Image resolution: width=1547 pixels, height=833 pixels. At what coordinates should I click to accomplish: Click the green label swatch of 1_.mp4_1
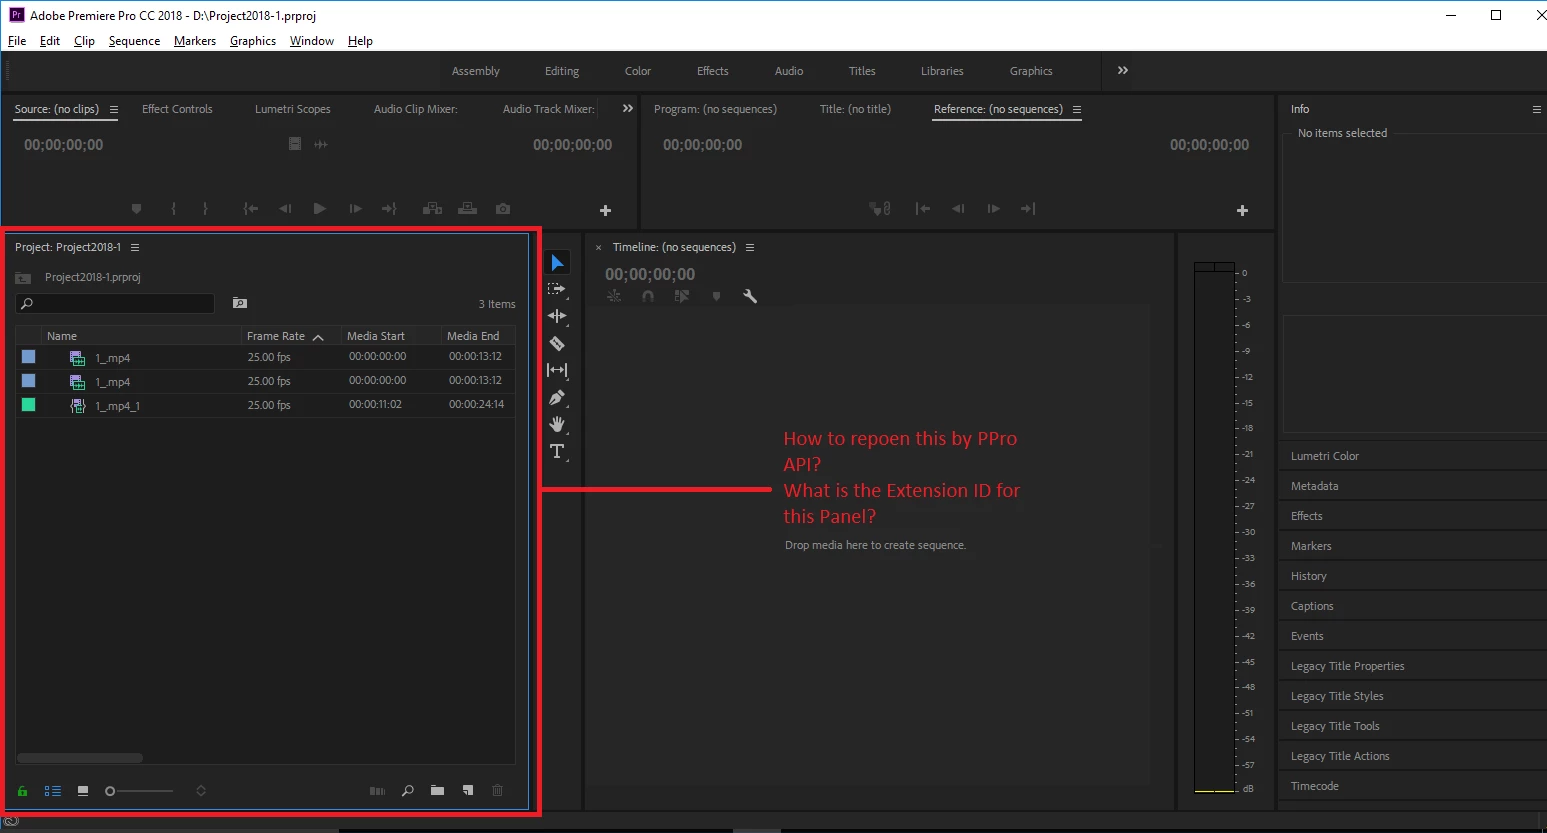pos(29,405)
